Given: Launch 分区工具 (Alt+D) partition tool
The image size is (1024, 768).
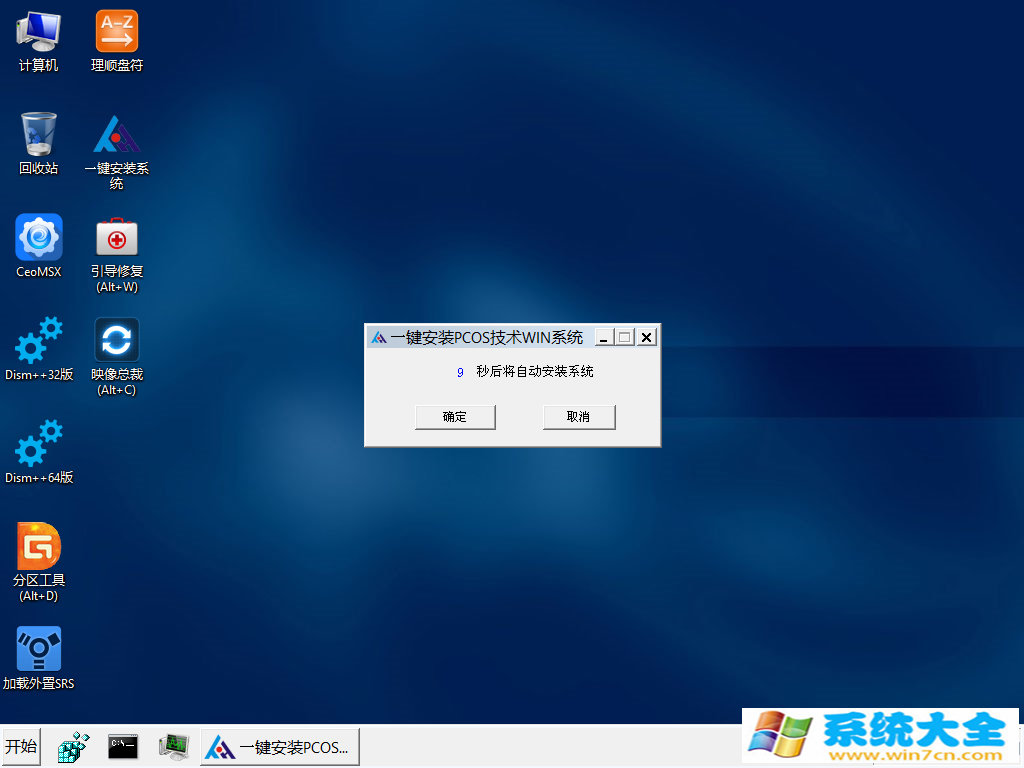Looking at the screenshot, I should click(38, 547).
